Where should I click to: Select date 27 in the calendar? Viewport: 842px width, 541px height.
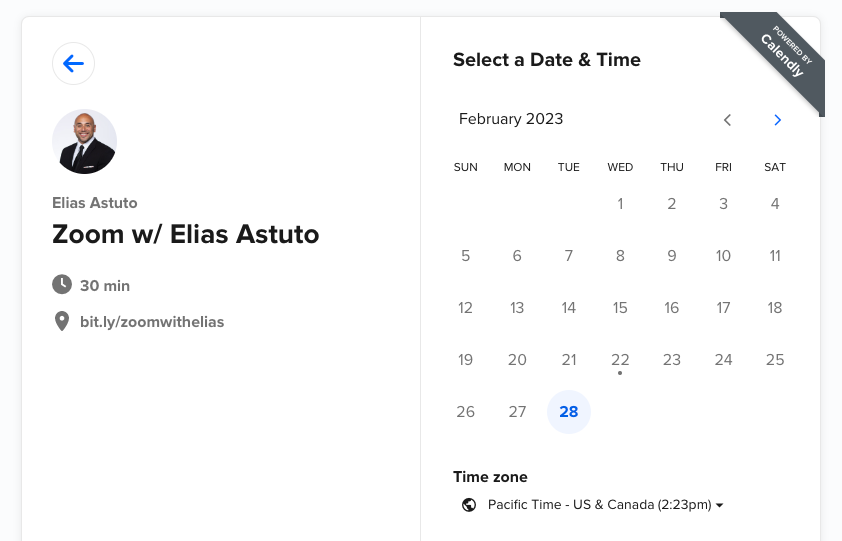coord(517,412)
